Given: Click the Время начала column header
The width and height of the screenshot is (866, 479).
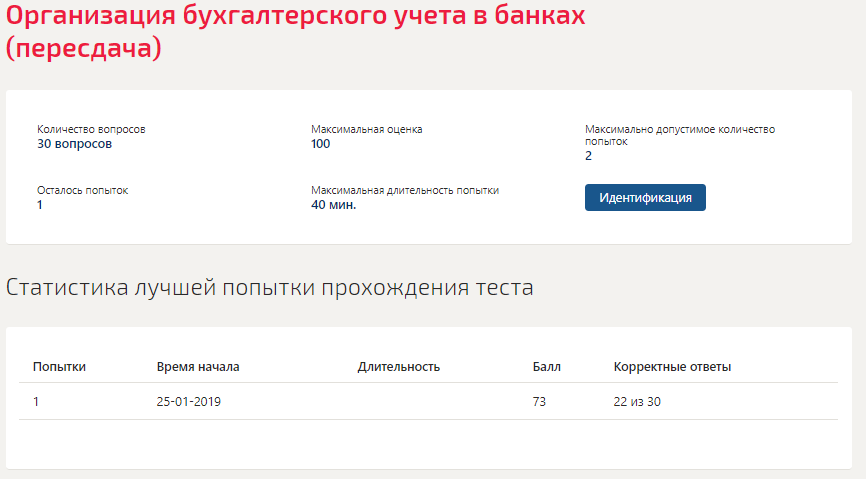Looking at the screenshot, I should (198, 367).
